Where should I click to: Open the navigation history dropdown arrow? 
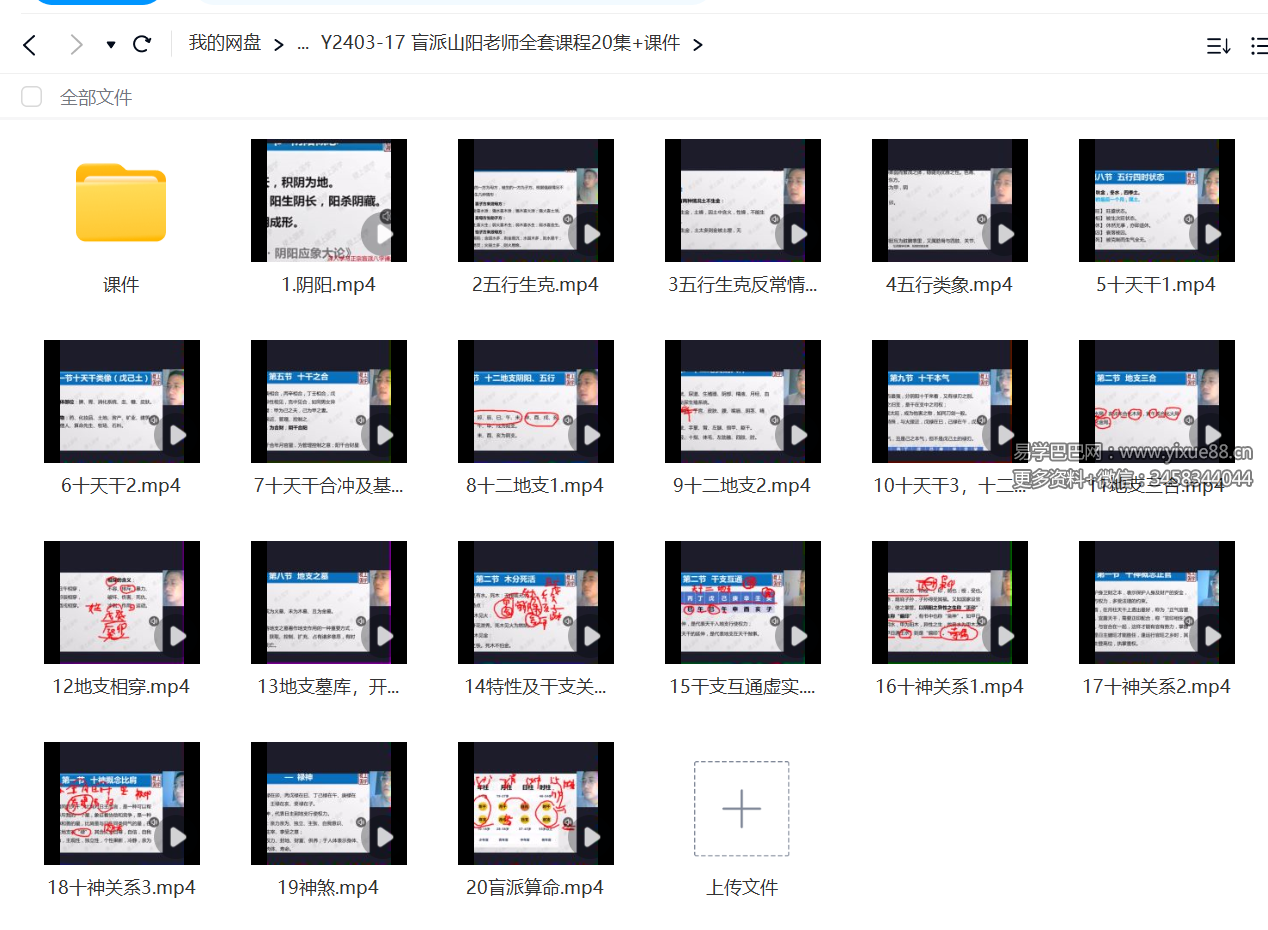click(x=110, y=44)
